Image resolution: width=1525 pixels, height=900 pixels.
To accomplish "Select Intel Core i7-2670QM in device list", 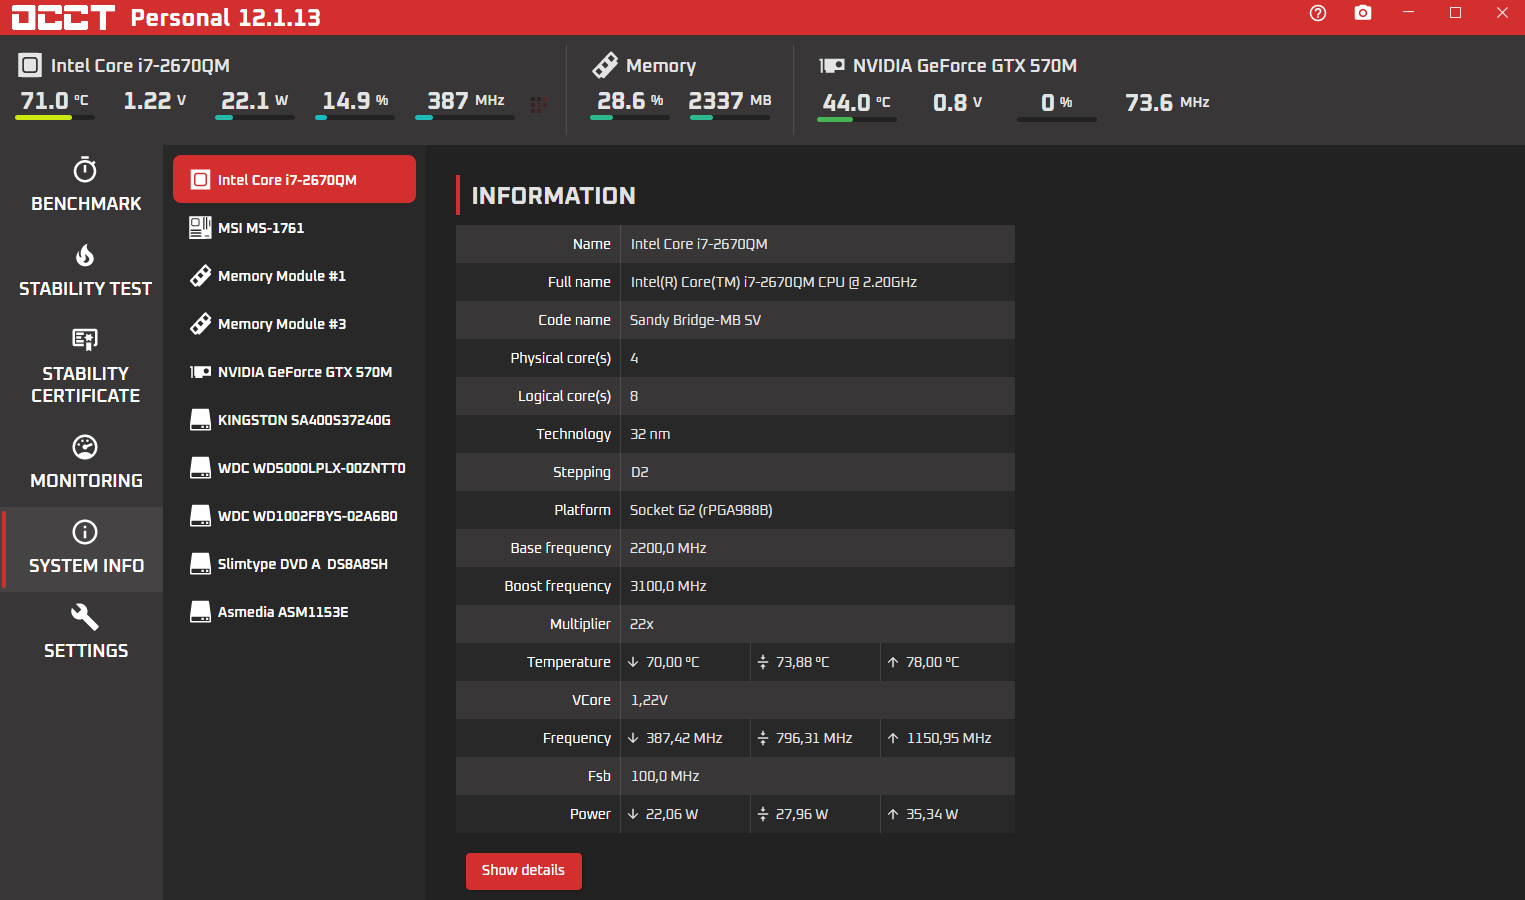I will coord(294,179).
